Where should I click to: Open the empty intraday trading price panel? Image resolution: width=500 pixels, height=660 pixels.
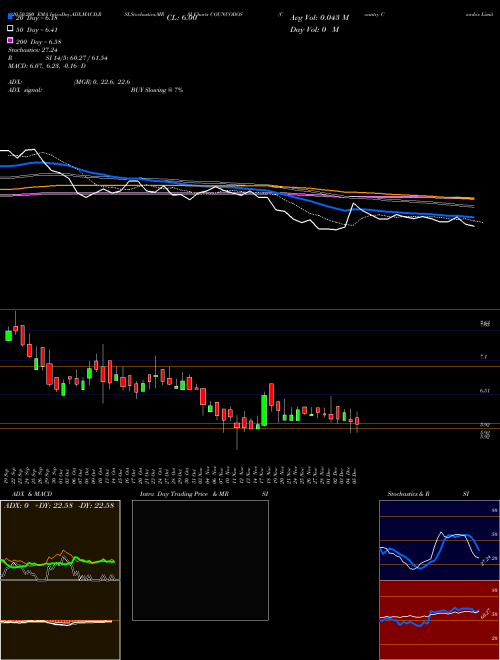[x=200, y=560]
